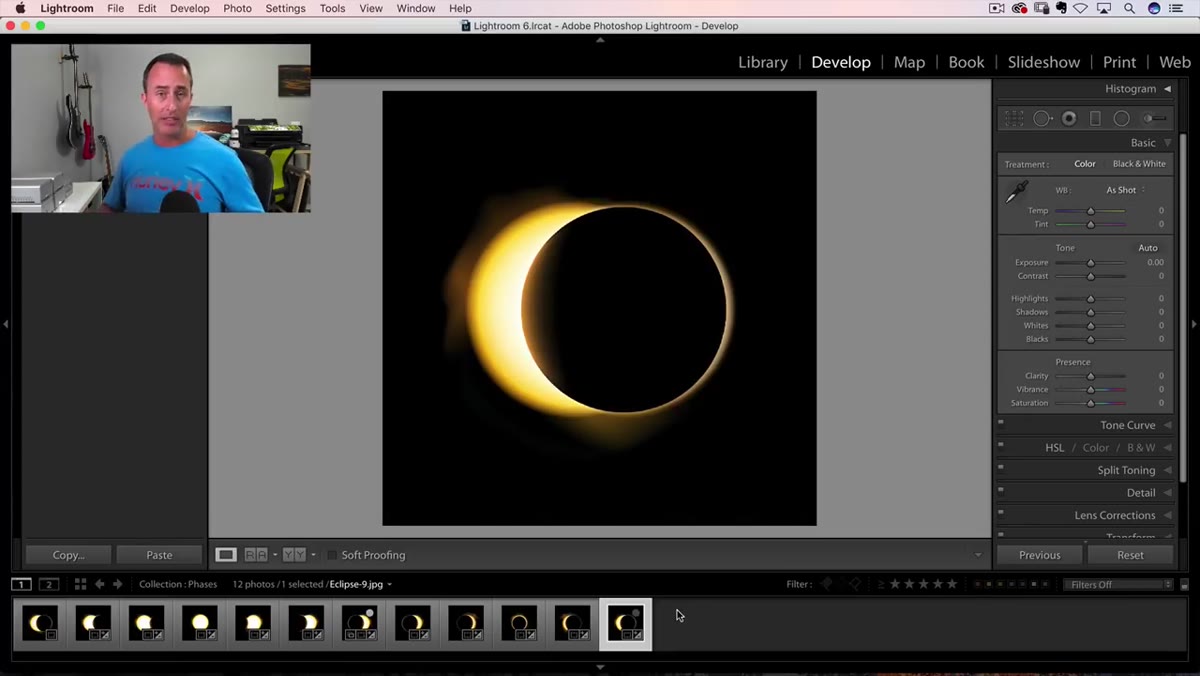
Task: Open the Photo menu
Action: coord(237,8)
